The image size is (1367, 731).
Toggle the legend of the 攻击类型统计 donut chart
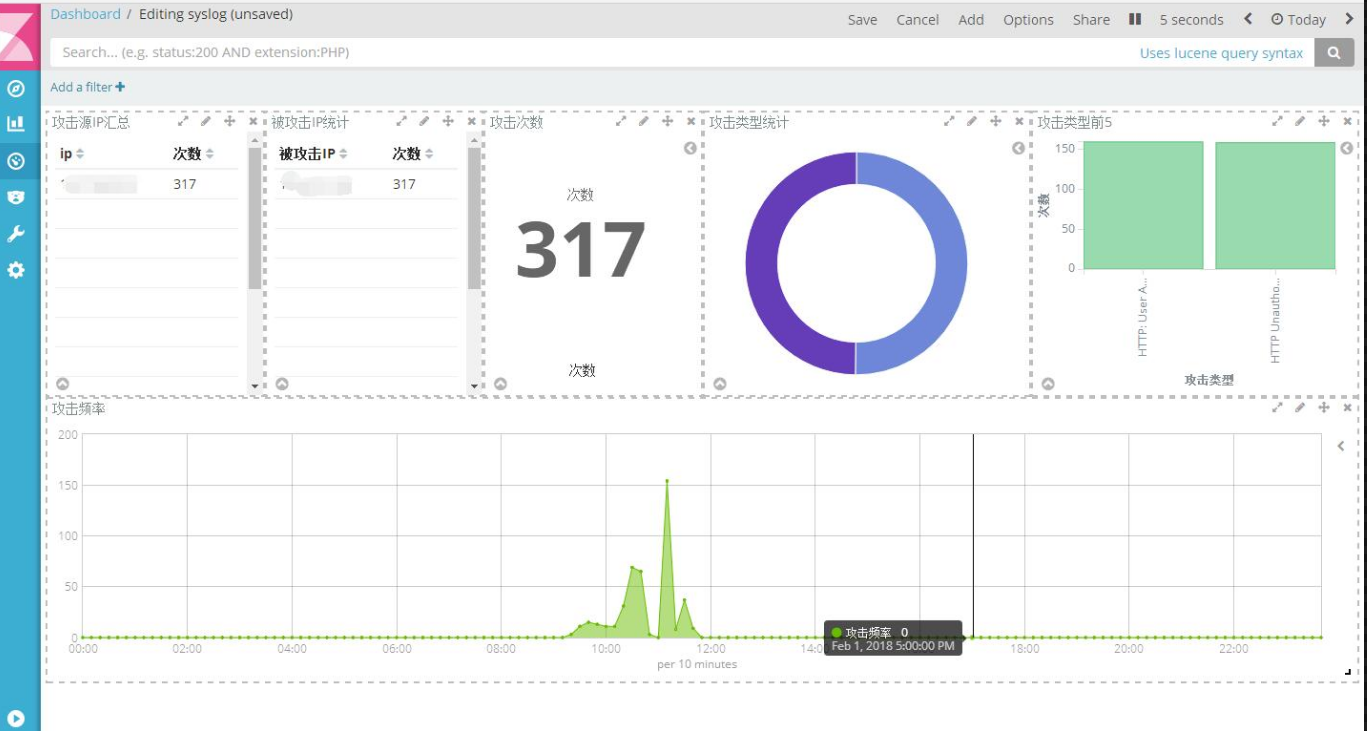click(1018, 148)
